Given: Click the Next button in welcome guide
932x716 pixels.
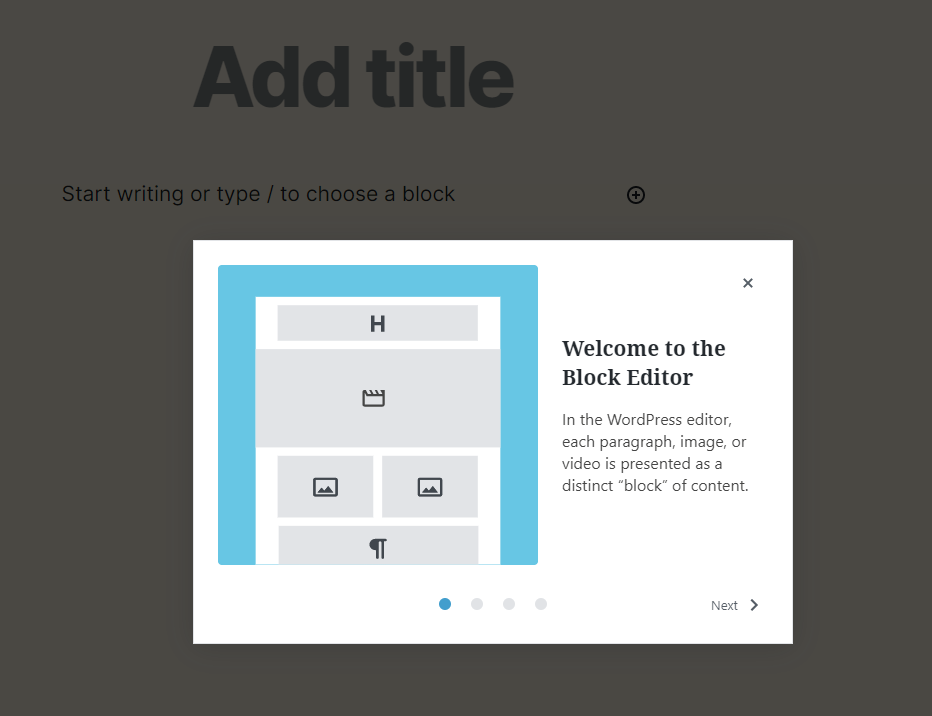Looking at the screenshot, I should point(735,605).
